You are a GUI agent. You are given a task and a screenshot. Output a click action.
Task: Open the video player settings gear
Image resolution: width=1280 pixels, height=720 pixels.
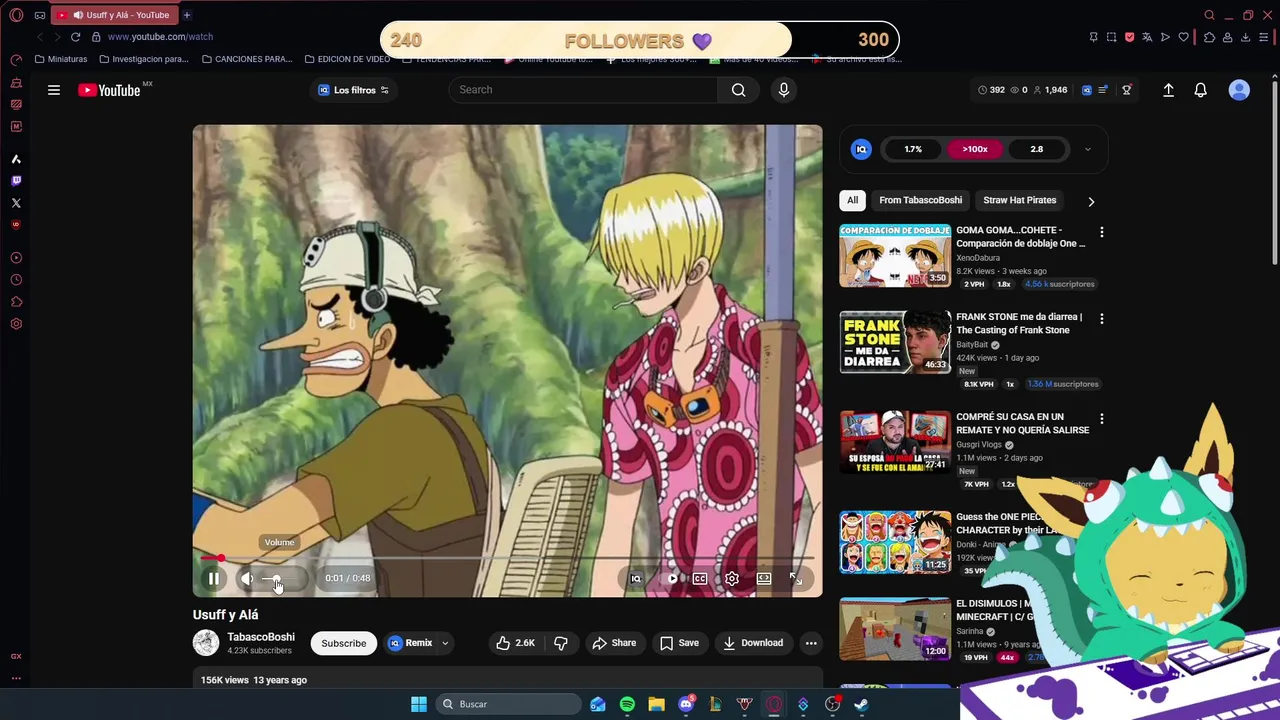pyautogui.click(x=732, y=578)
